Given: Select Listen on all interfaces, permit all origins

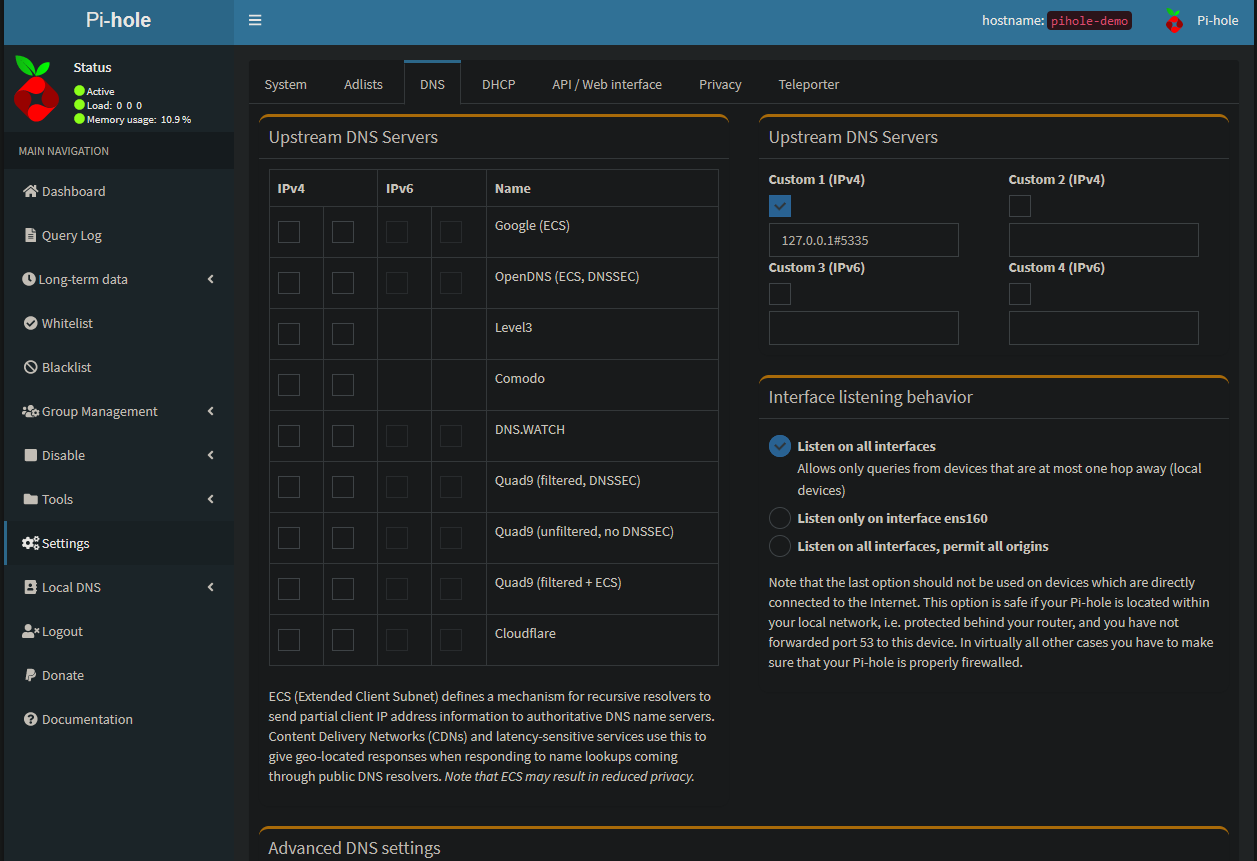Looking at the screenshot, I should coord(780,546).
